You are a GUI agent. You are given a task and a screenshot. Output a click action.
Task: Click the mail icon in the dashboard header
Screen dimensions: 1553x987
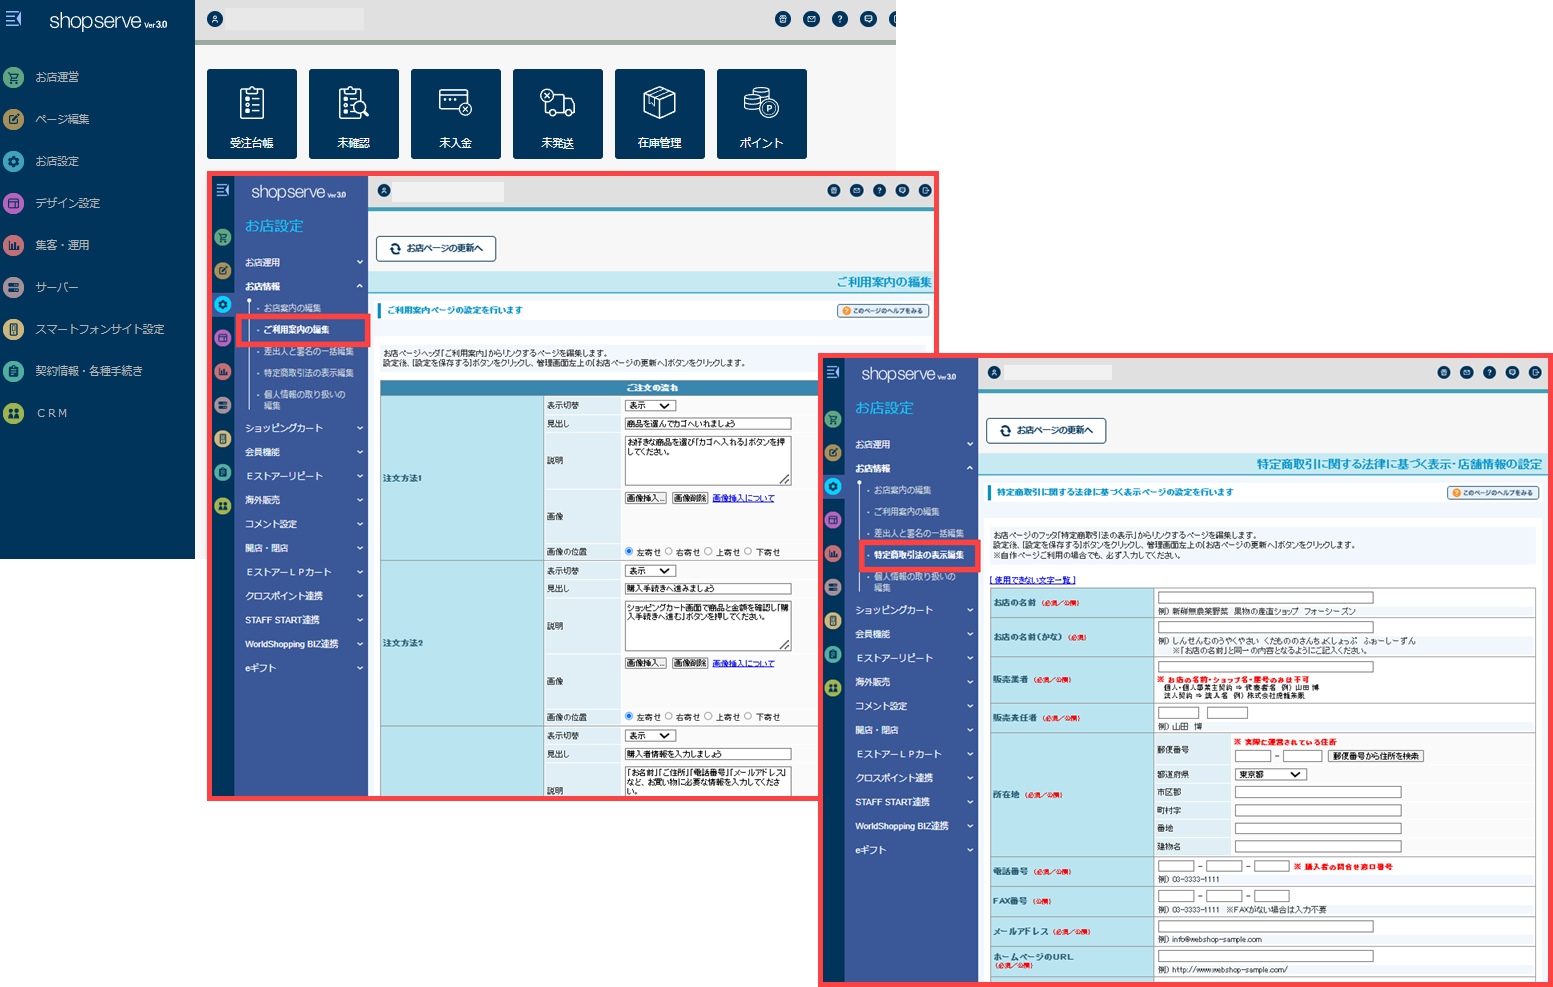coord(812,19)
